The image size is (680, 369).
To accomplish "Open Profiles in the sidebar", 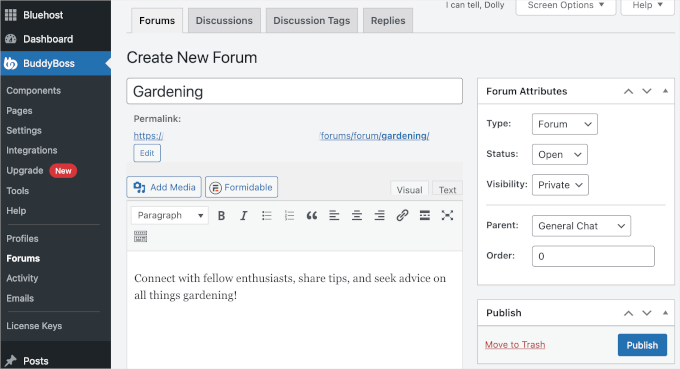I will tap(22, 238).
